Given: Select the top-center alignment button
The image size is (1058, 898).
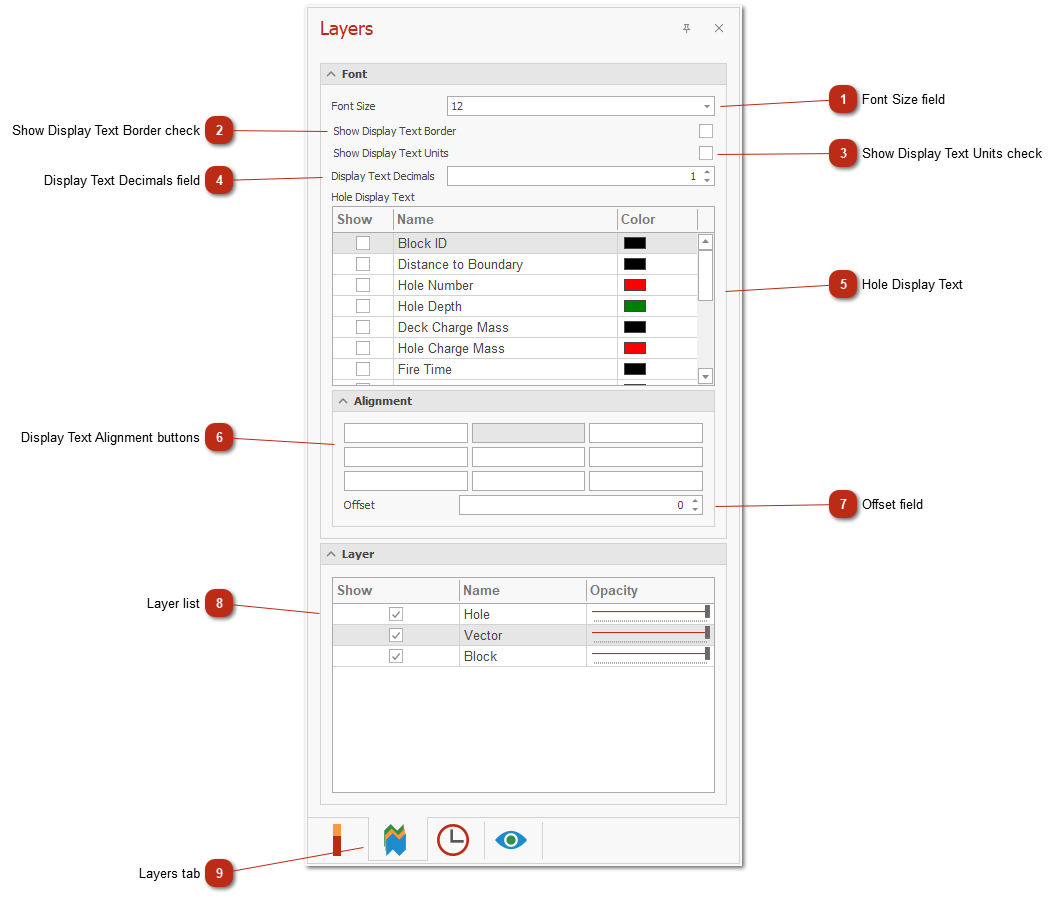Looking at the screenshot, I should (x=528, y=433).
